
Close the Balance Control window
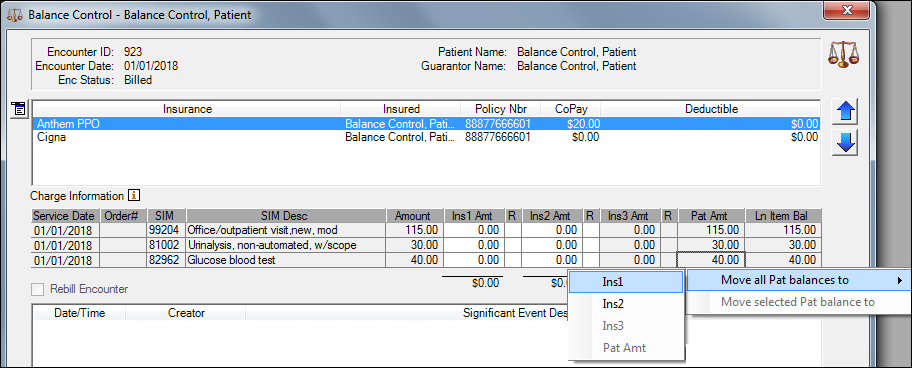(x=847, y=10)
